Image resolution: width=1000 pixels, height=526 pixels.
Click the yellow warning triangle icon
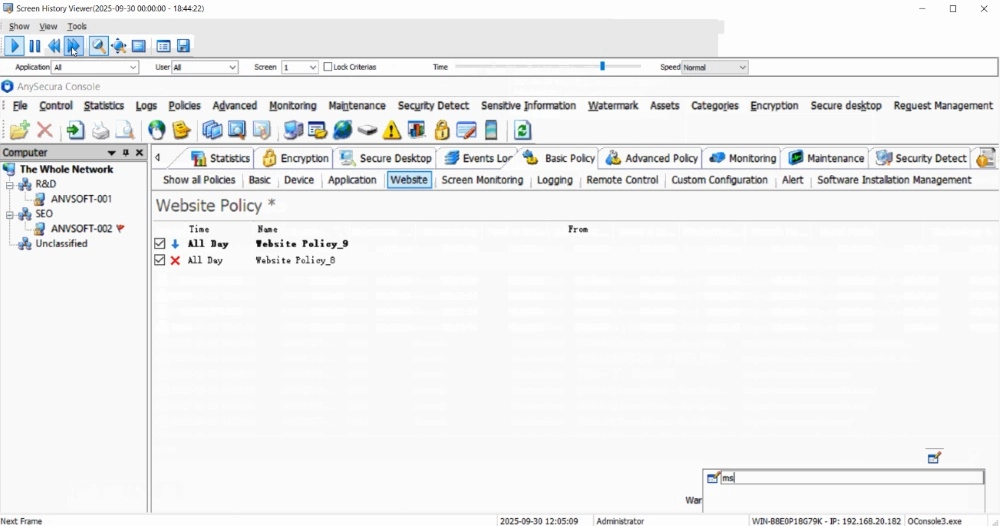[x=392, y=130]
